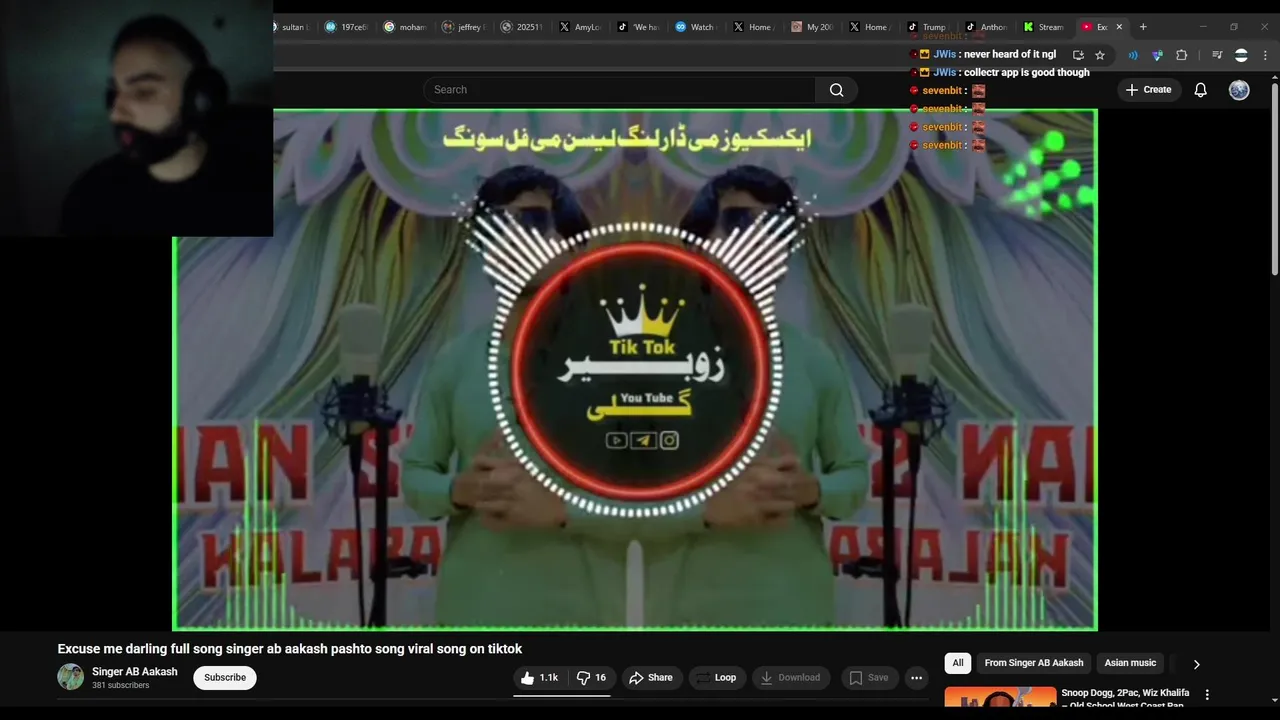
Task: Open the YouTube account avatar menu
Action: 1239,90
